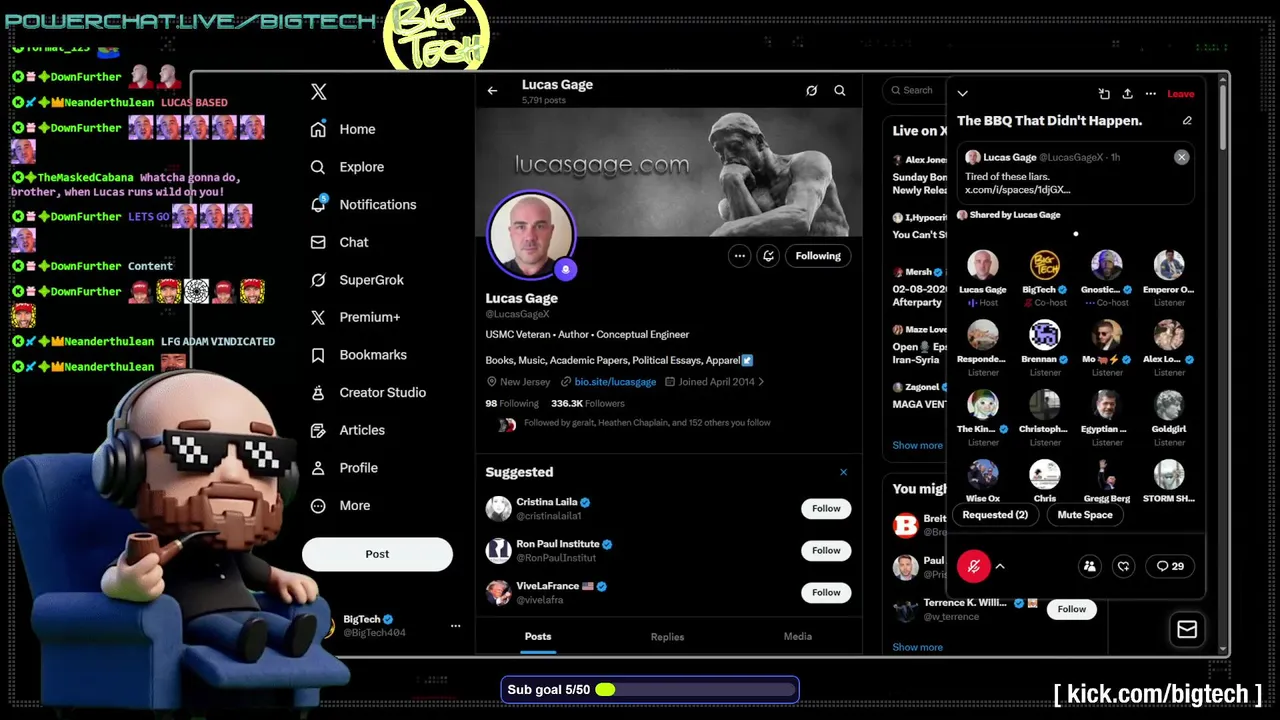
Task: Switch to the Posts tab
Action: pyautogui.click(x=538, y=637)
